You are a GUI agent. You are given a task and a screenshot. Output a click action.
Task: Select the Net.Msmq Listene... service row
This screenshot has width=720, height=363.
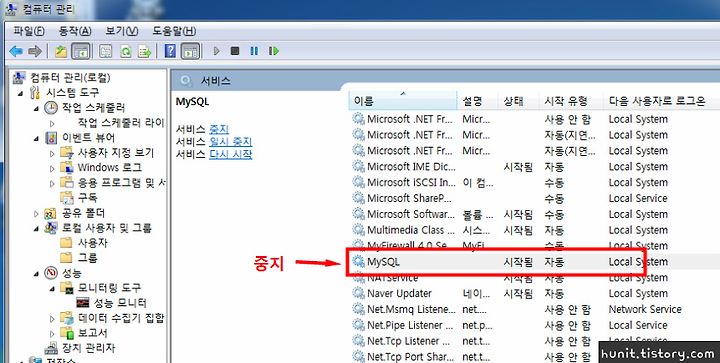pyautogui.click(x=533, y=309)
